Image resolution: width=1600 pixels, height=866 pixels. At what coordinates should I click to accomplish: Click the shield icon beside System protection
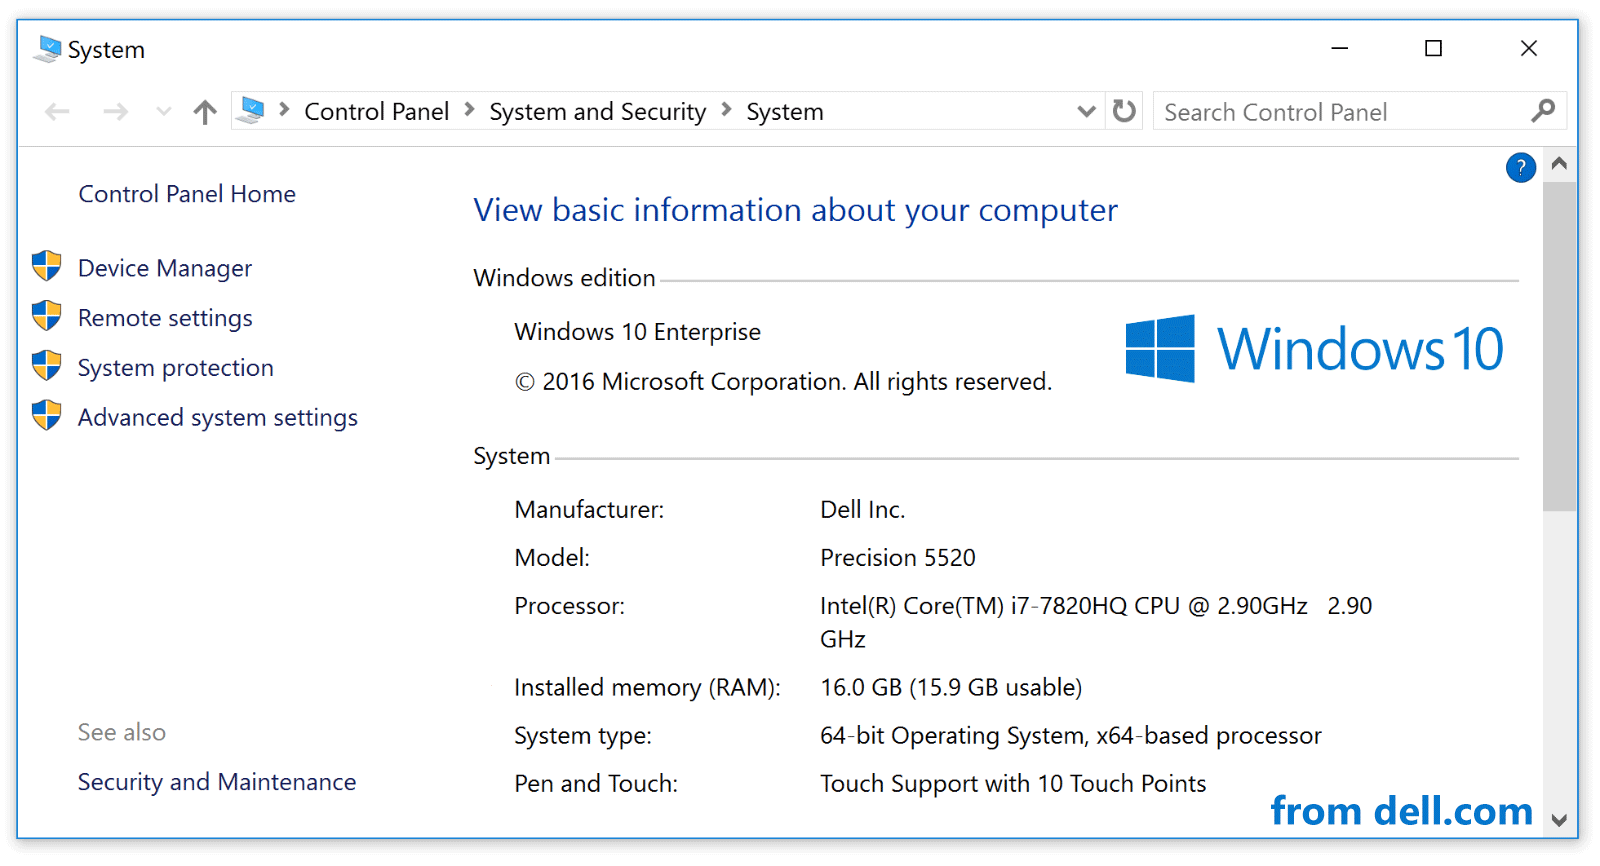coord(46,365)
